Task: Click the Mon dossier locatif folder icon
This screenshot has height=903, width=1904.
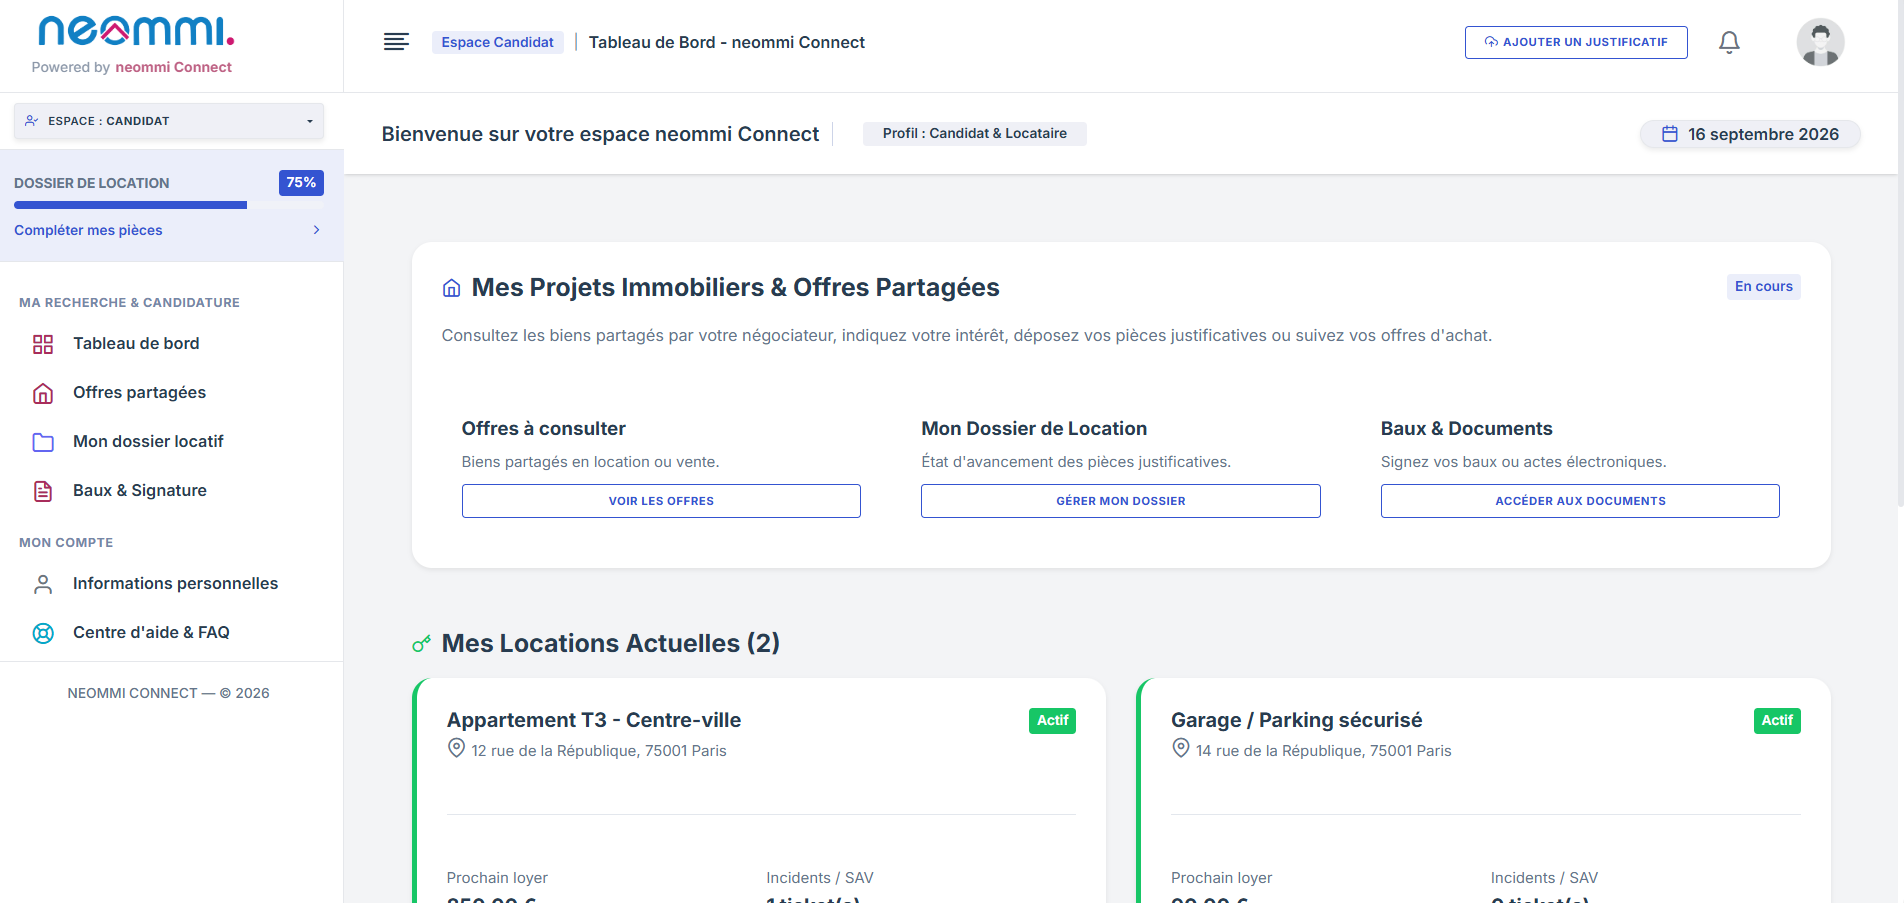Action: (43, 442)
